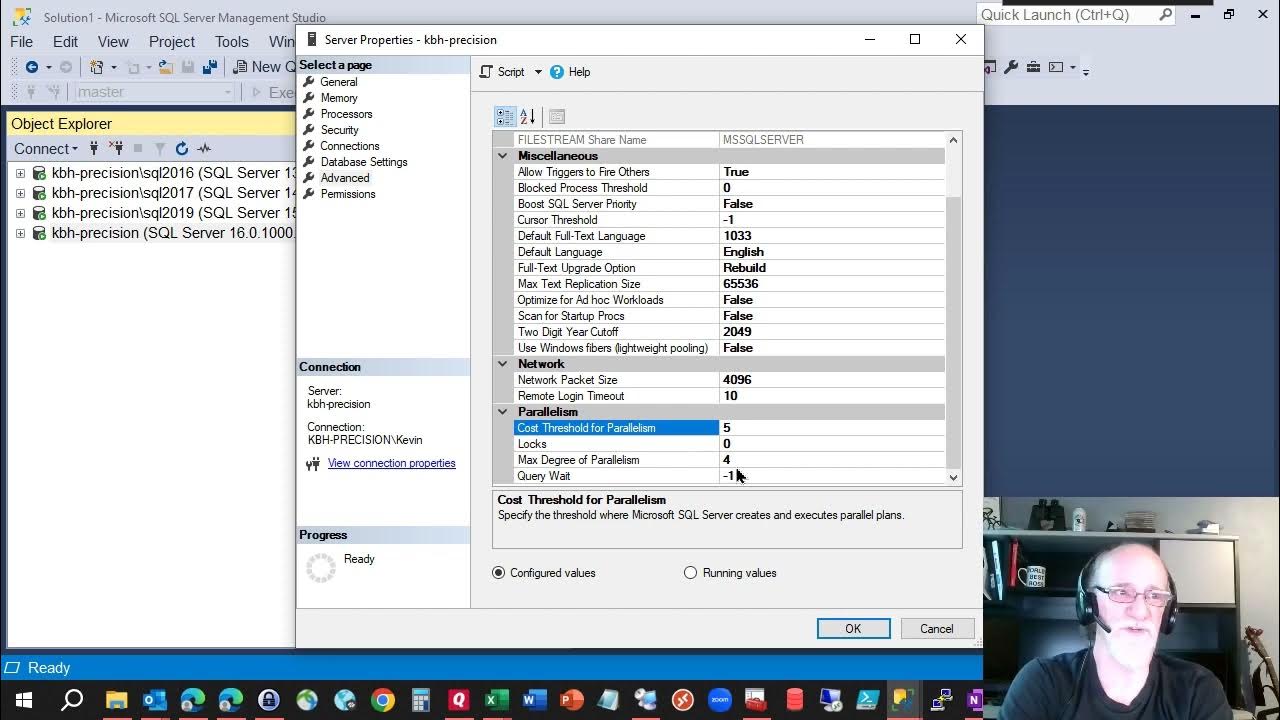Open the File menu
Image resolution: width=1280 pixels, height=720 pixels.
click(x=21, y=41)
